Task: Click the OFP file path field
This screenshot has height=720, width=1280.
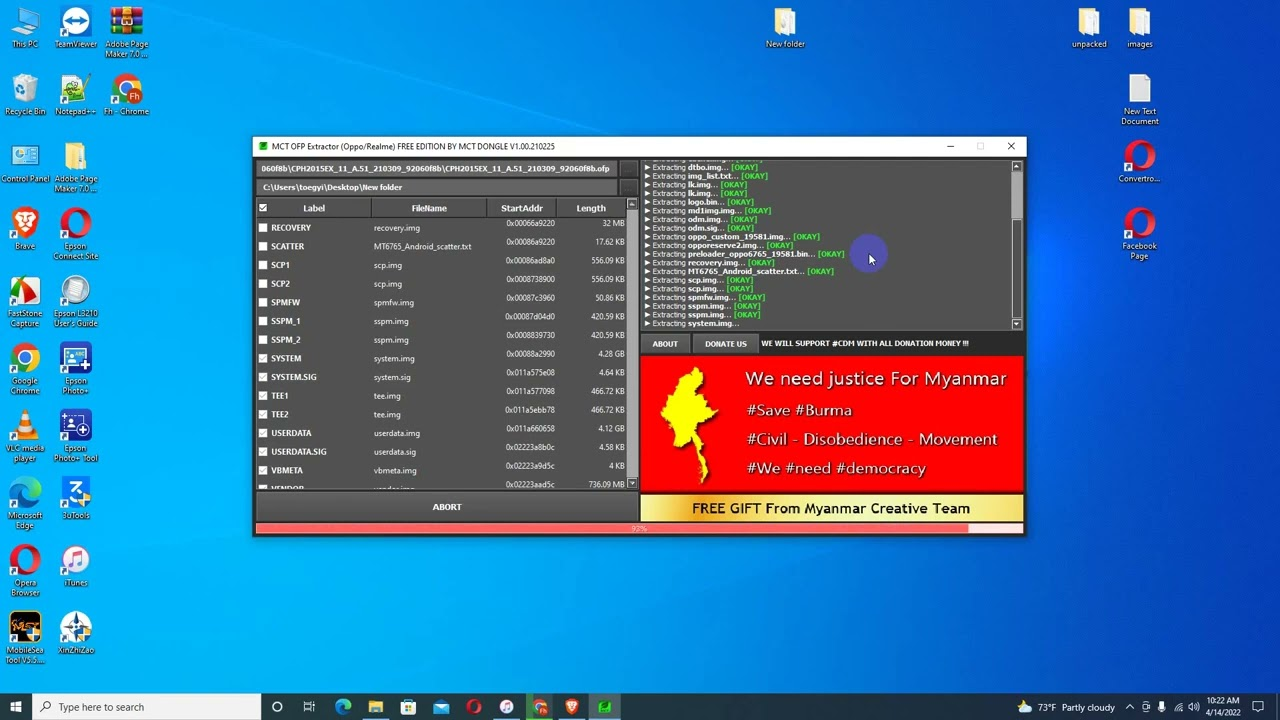Action: [437, 168]
